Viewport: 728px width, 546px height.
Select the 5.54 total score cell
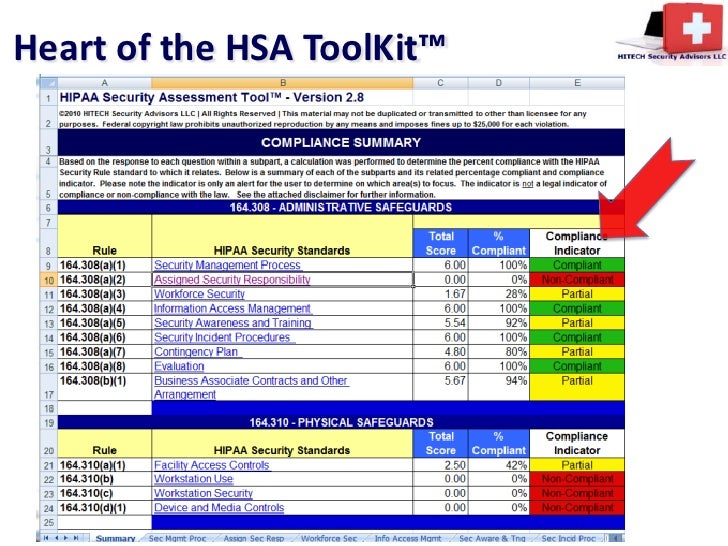(x=441, y=323)
